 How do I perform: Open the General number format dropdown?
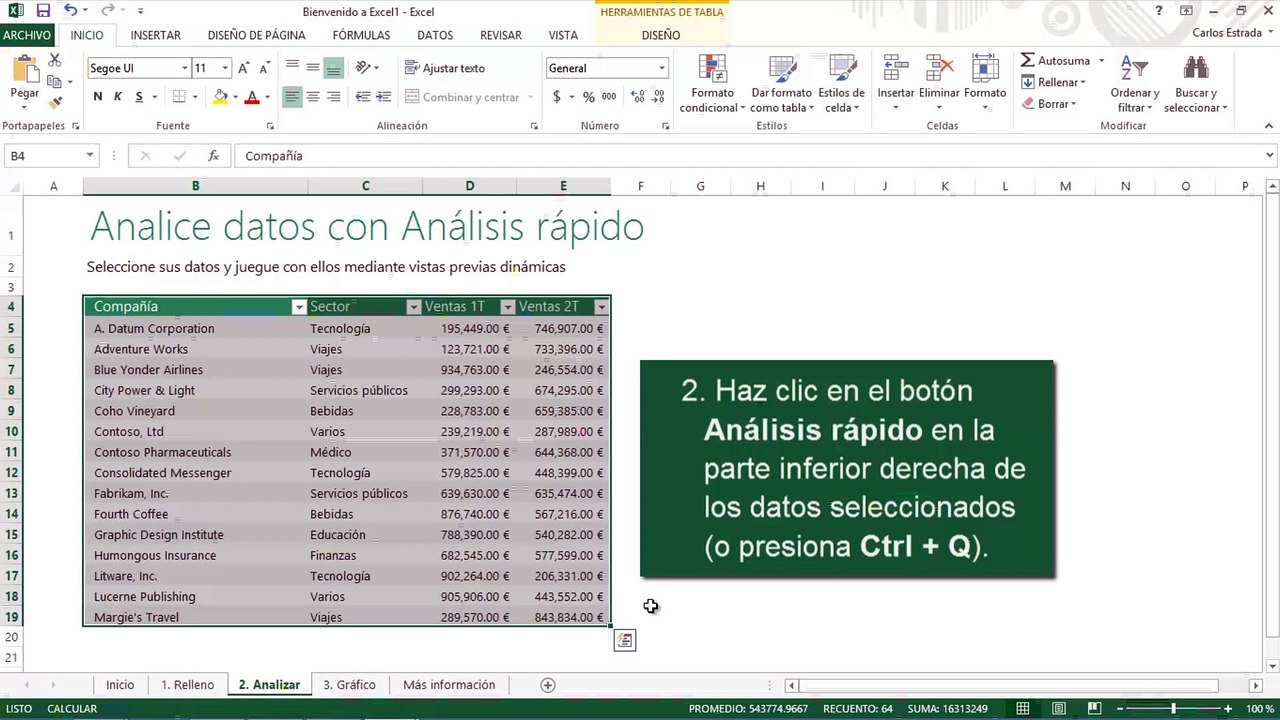[x=661, y=68]
